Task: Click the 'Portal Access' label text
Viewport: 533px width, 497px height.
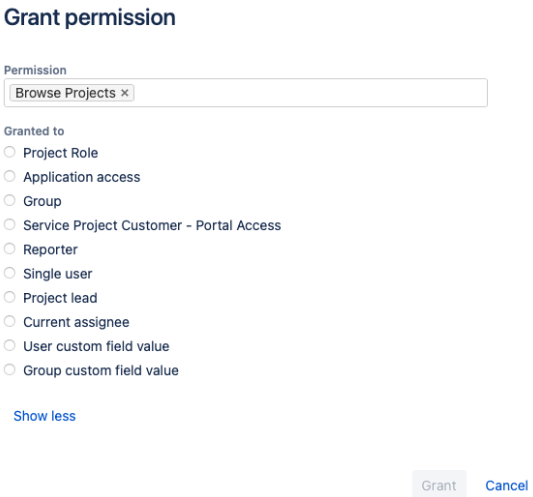Action: point(238,225)
